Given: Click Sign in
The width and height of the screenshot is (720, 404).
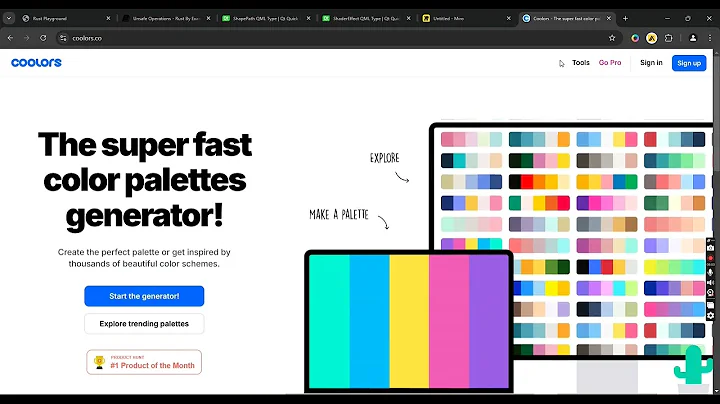Looking at the screenshot, I should (x=651, y=62).
